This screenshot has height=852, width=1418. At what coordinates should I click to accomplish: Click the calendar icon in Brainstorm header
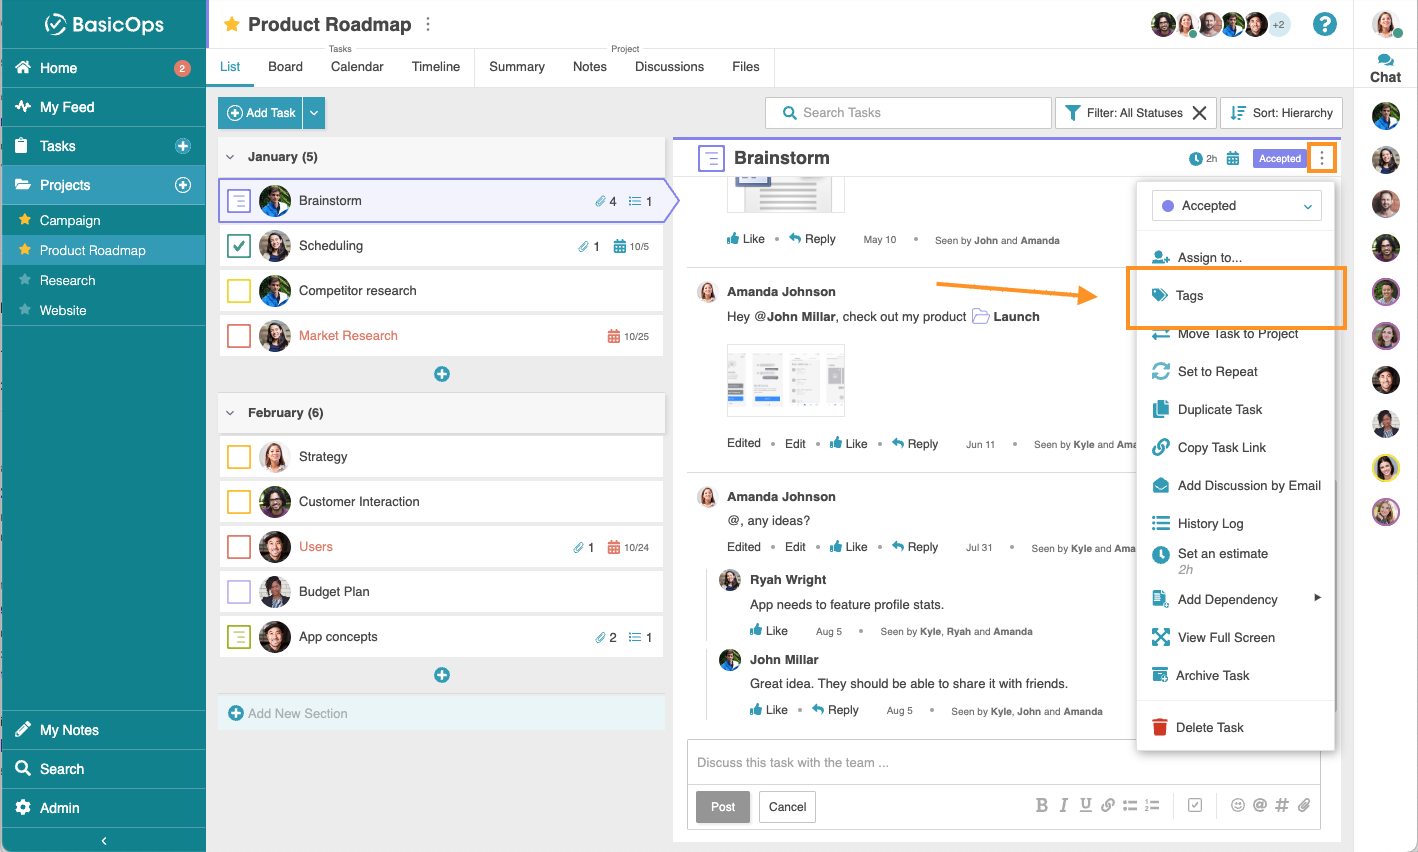(1233, 158)
